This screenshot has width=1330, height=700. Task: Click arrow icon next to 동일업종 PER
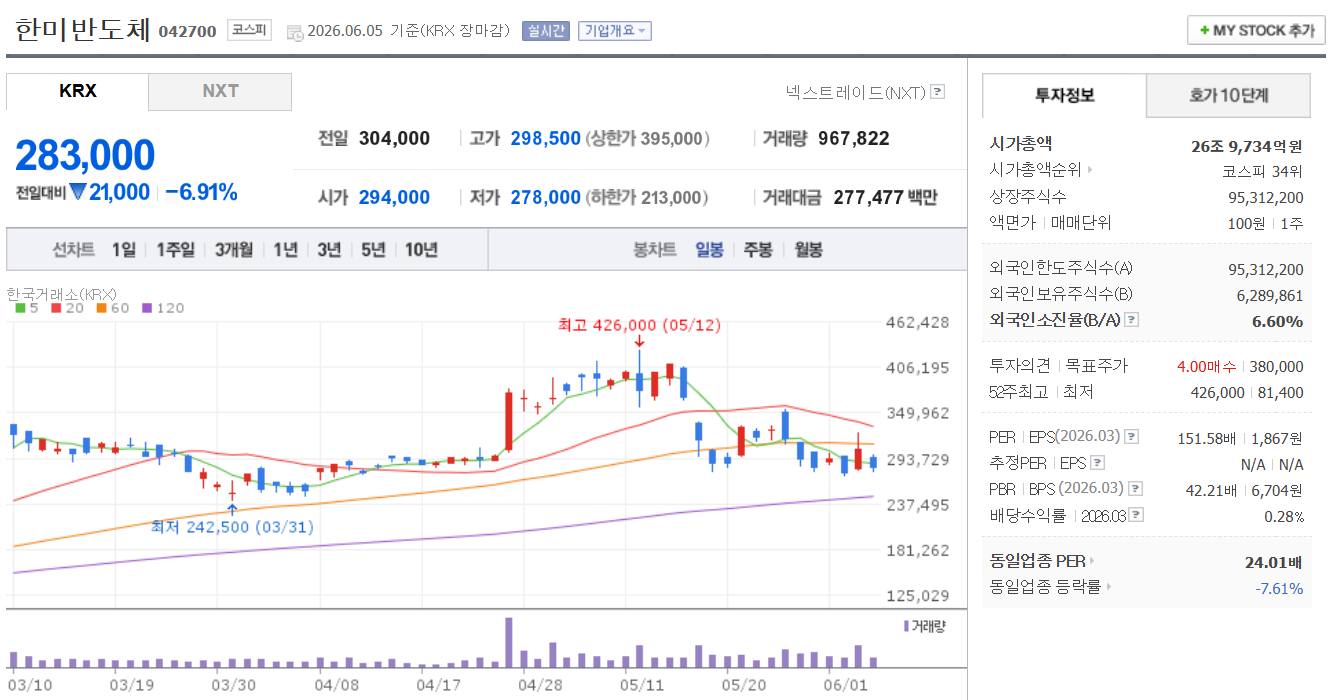tap(1092, 561)
